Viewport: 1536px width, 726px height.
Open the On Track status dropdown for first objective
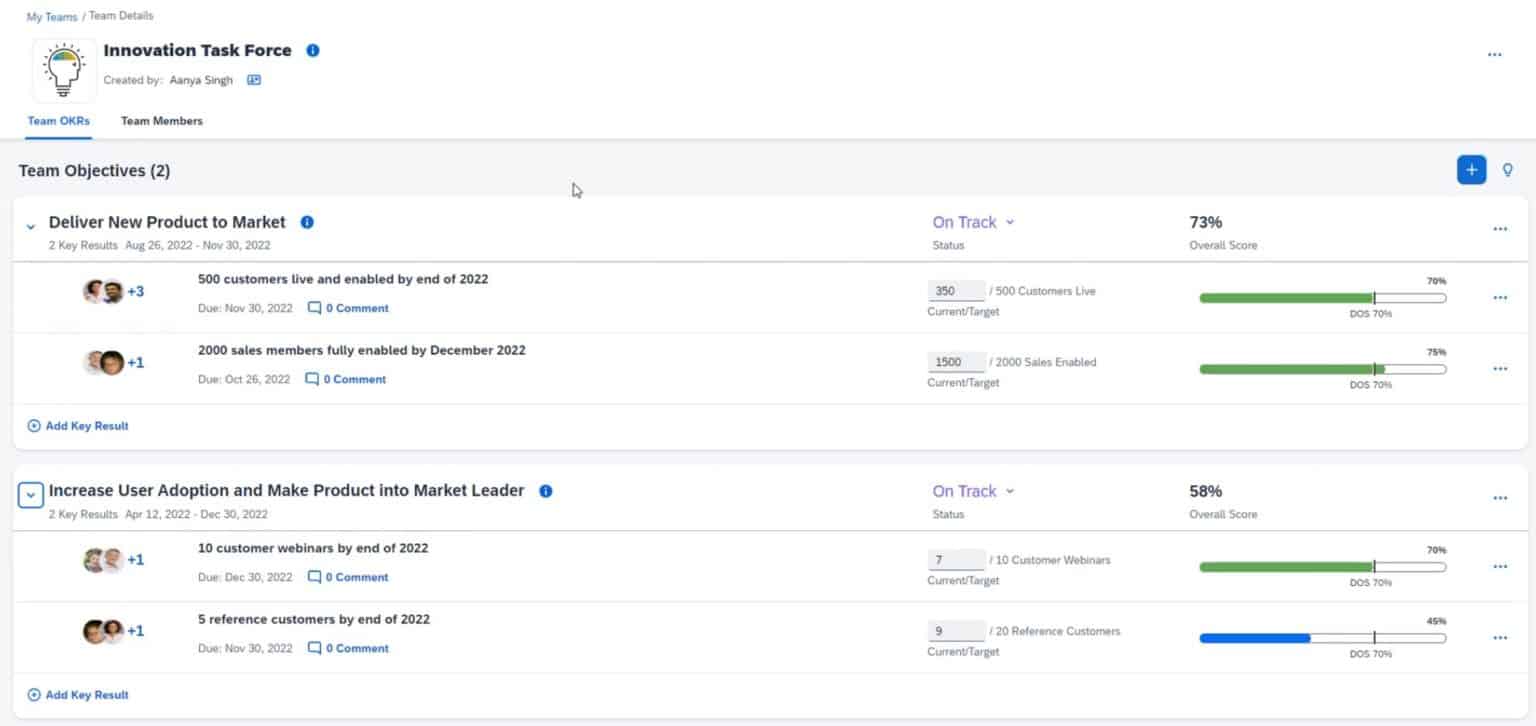pyautogui.click(x=972, y=222)
